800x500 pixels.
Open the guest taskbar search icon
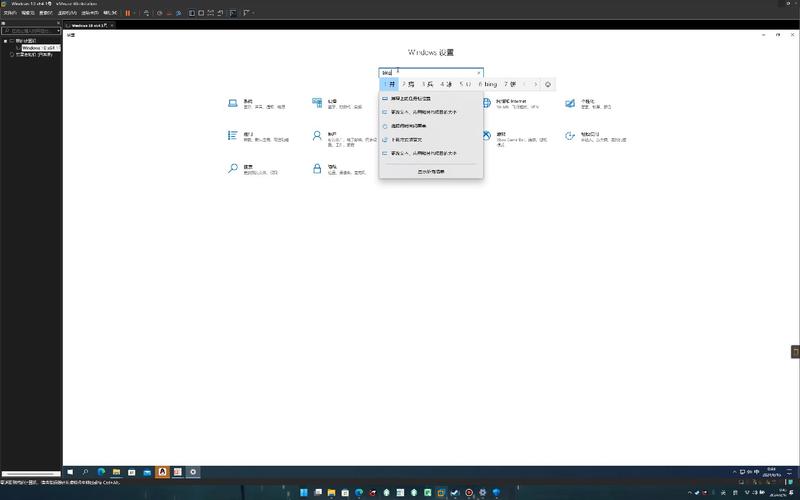pyautogui.click(x=85, y=472)
